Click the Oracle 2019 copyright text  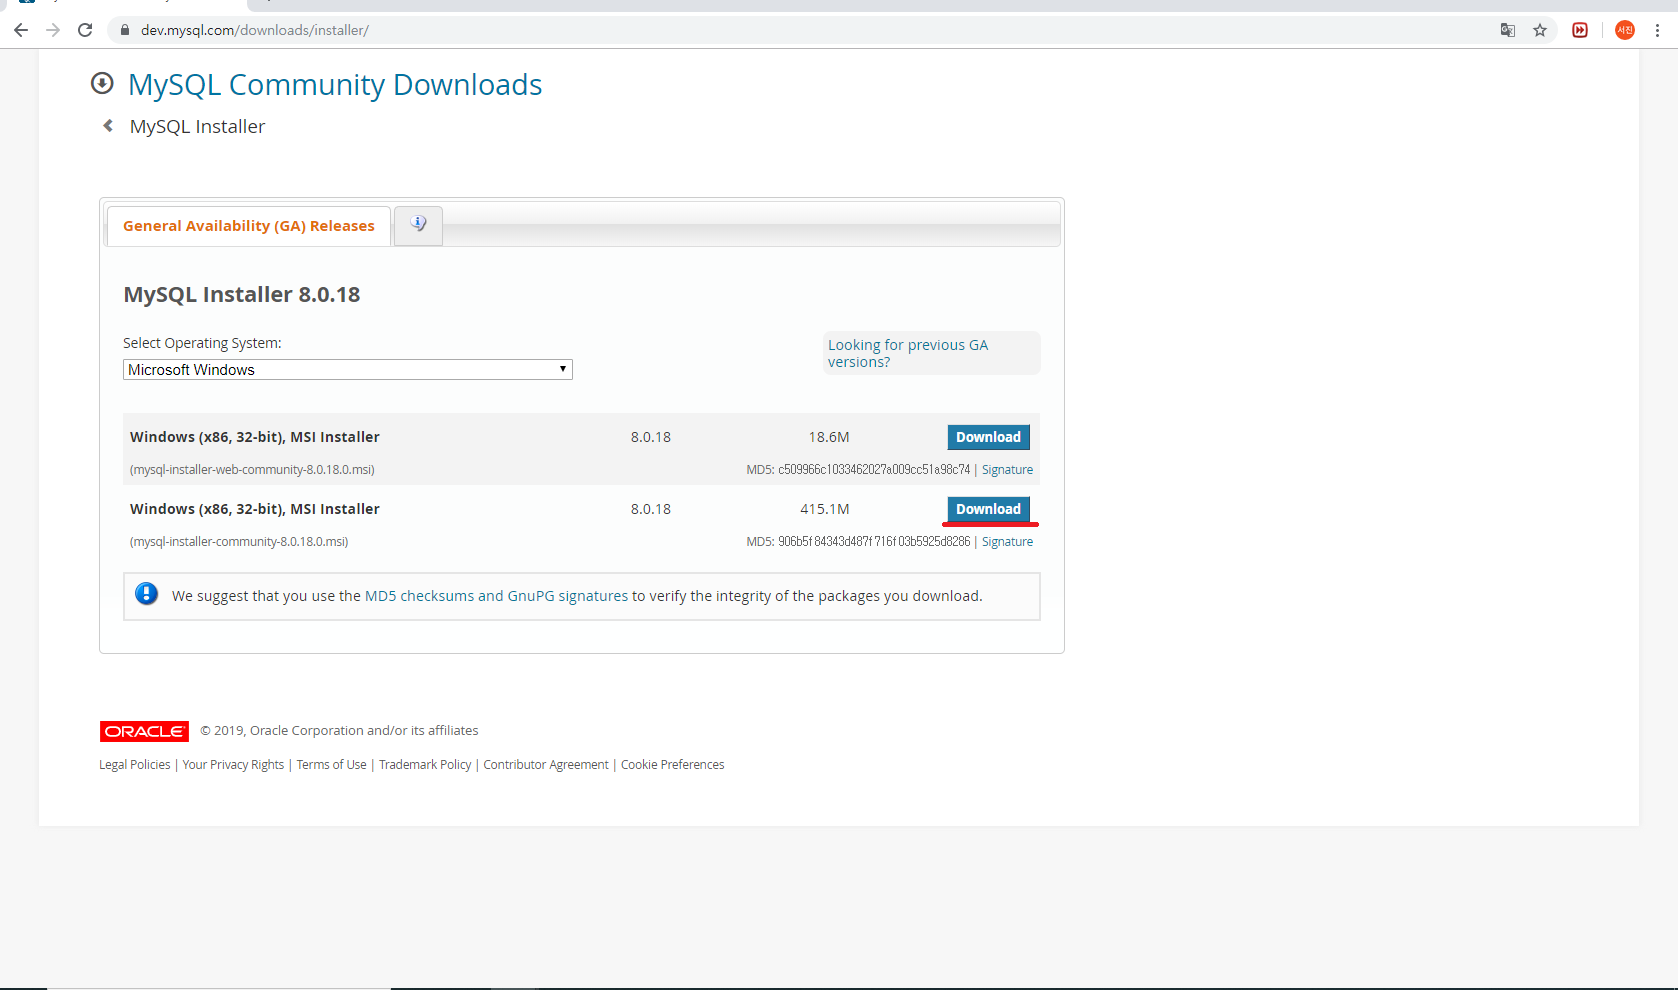[339, 731]
